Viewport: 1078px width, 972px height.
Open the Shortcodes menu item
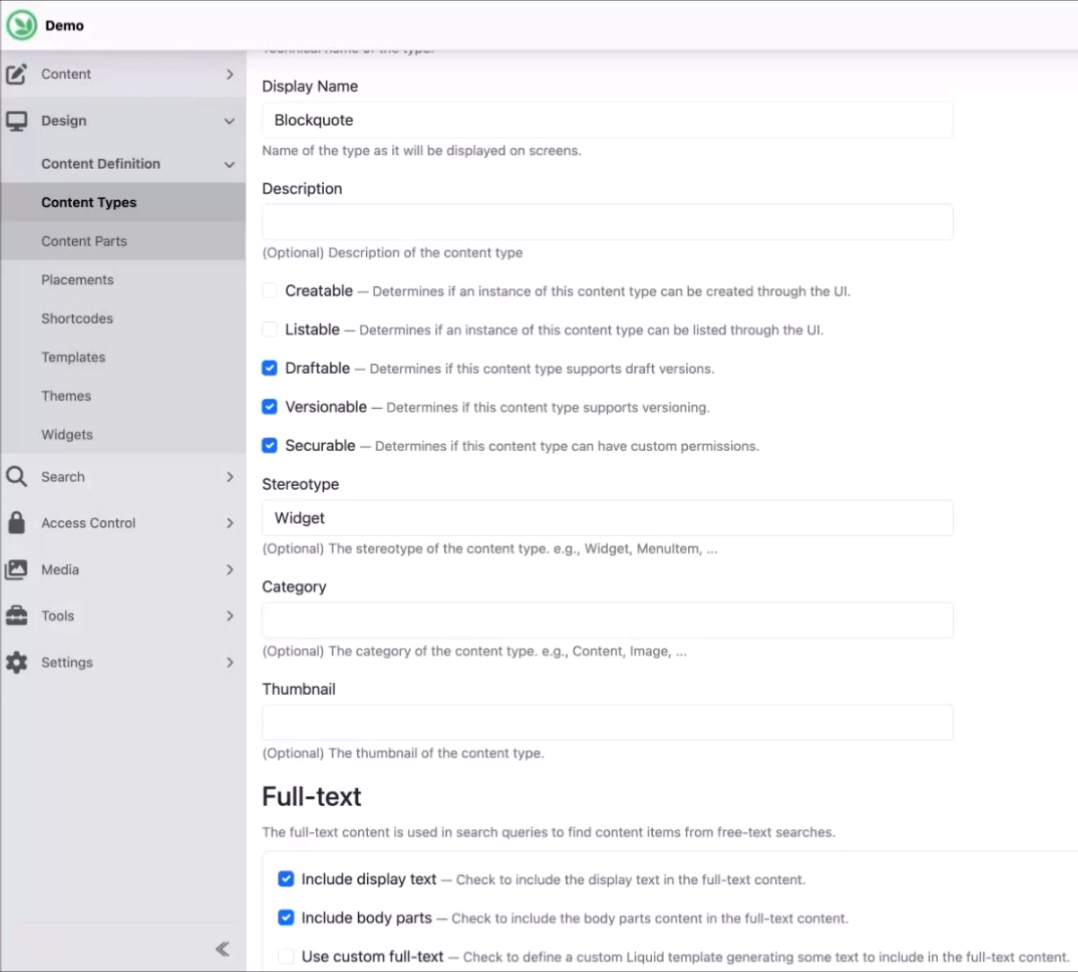[x=123, y=318]
